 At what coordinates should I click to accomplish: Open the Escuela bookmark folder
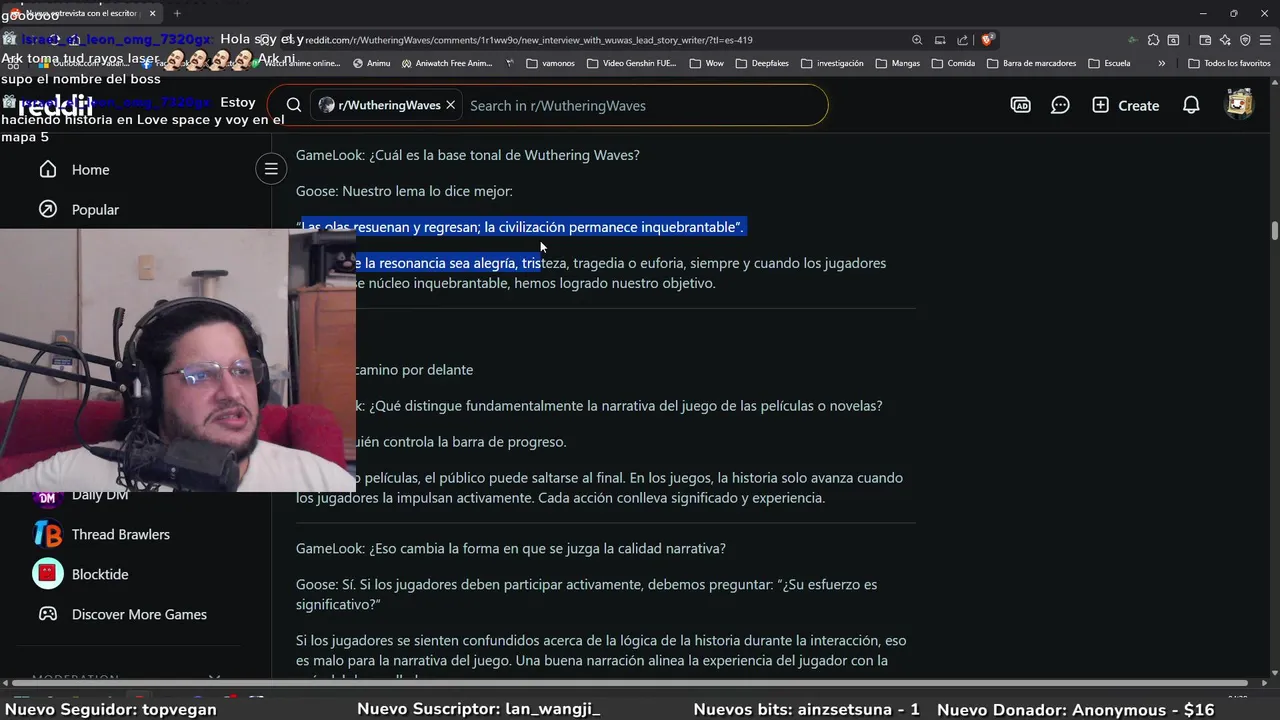(1109, 63)
